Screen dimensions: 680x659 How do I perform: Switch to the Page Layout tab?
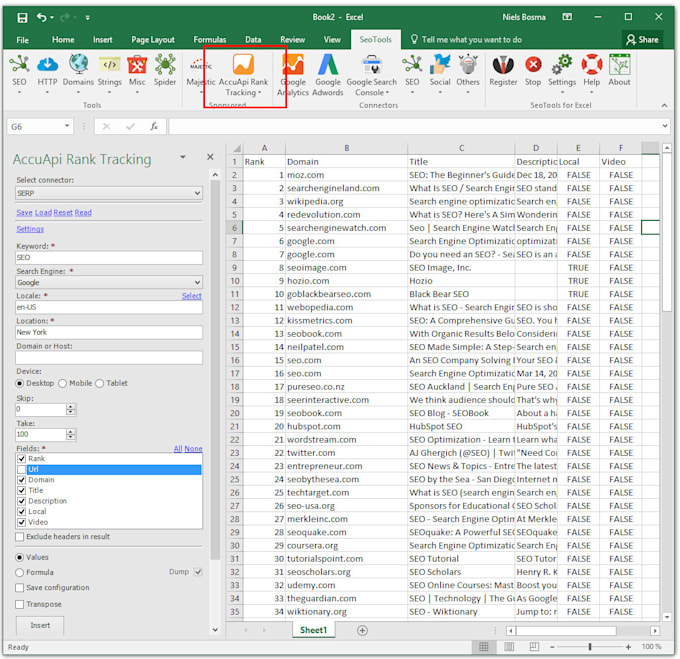click(153, 40)
